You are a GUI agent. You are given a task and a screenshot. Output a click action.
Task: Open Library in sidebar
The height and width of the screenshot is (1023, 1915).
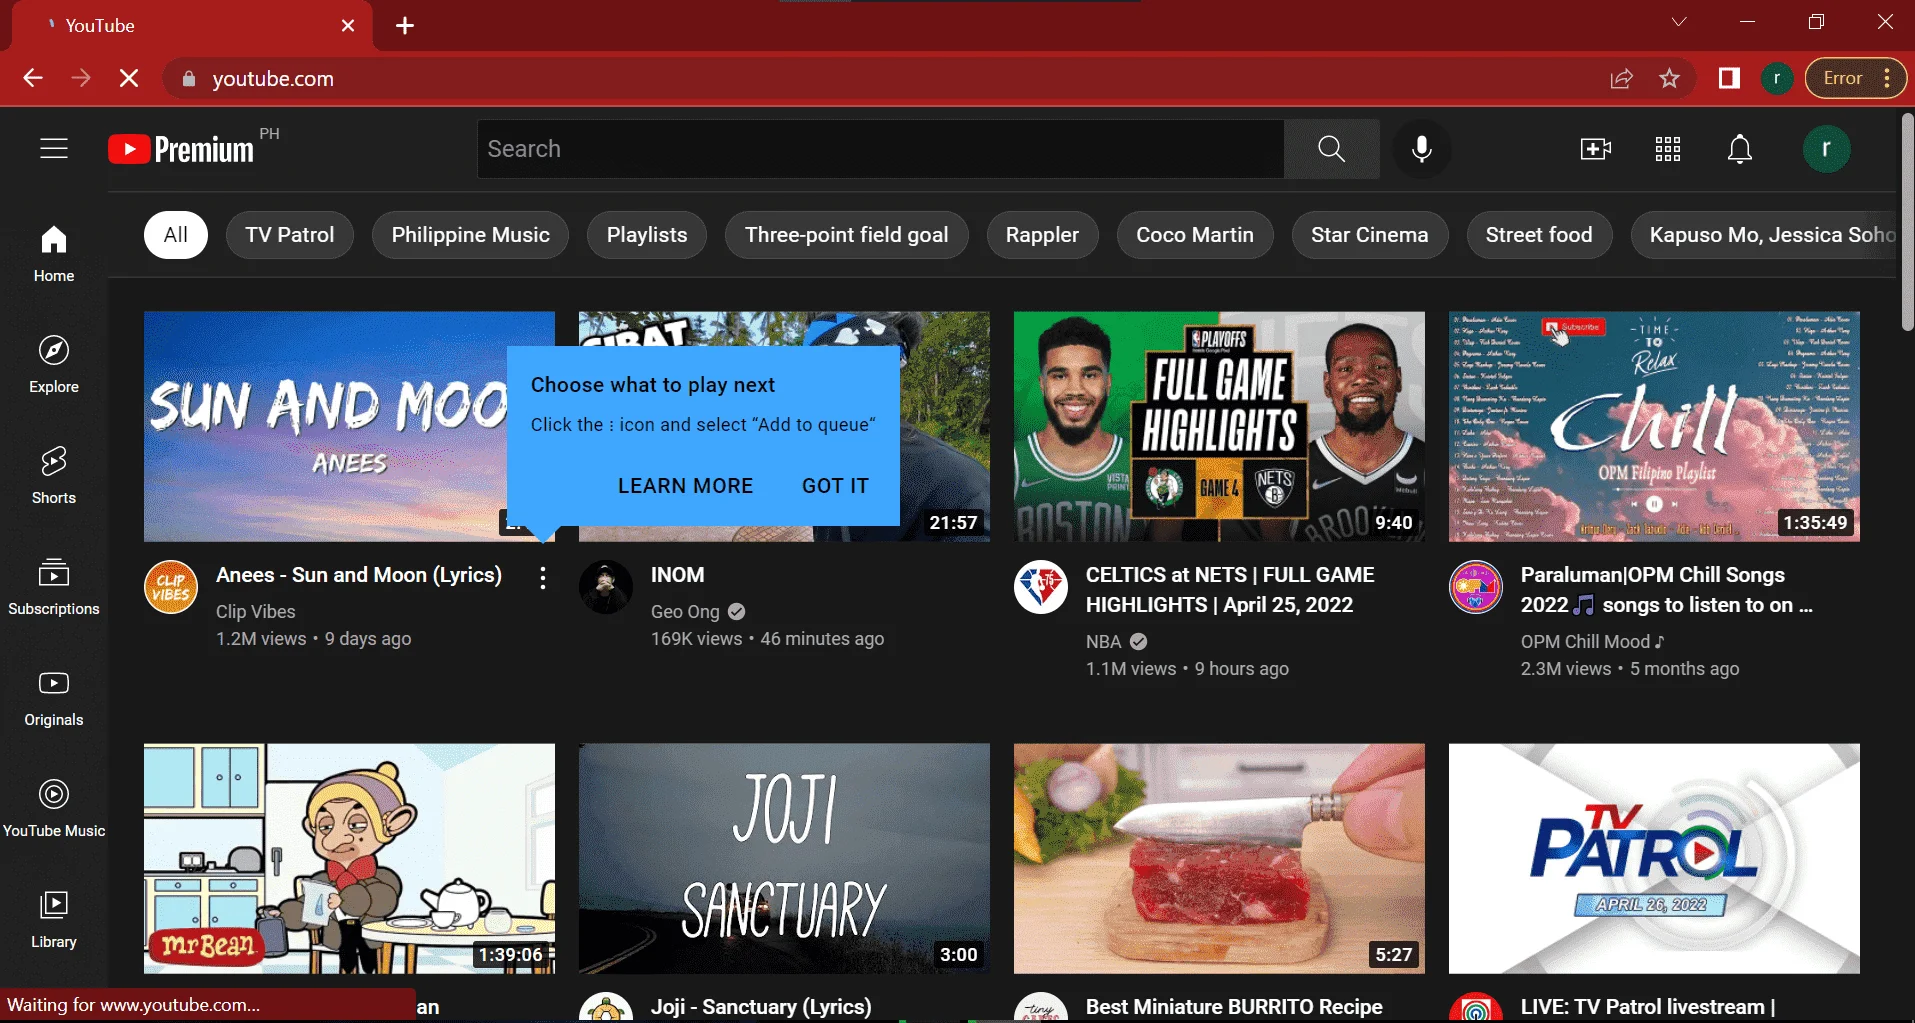(54, 920)
